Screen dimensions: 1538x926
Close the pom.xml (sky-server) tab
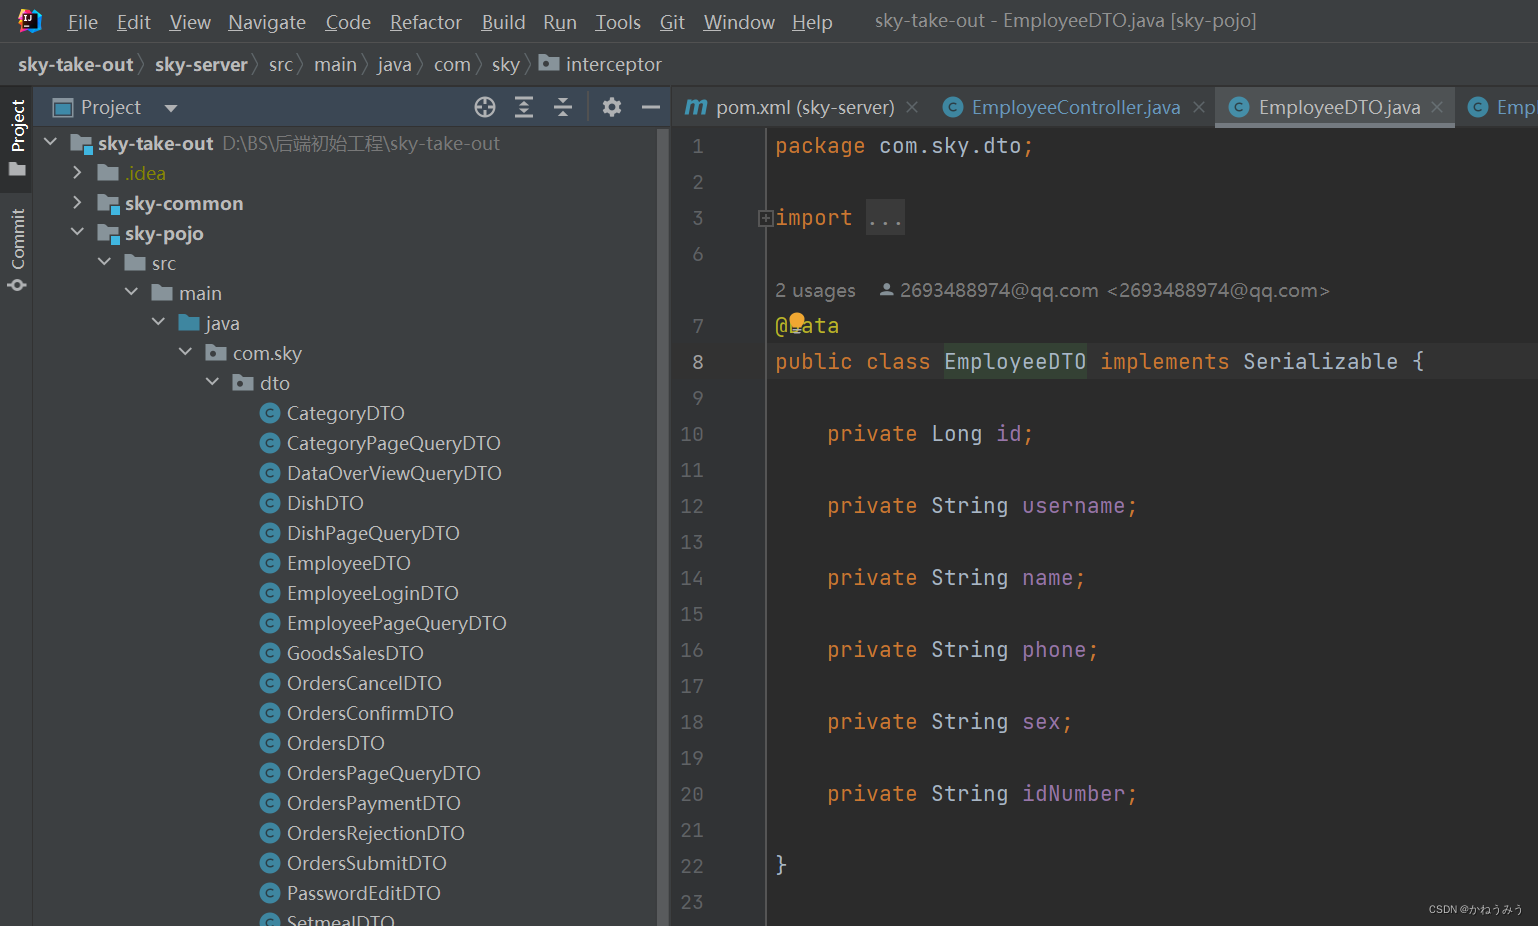tap(911, 106)
